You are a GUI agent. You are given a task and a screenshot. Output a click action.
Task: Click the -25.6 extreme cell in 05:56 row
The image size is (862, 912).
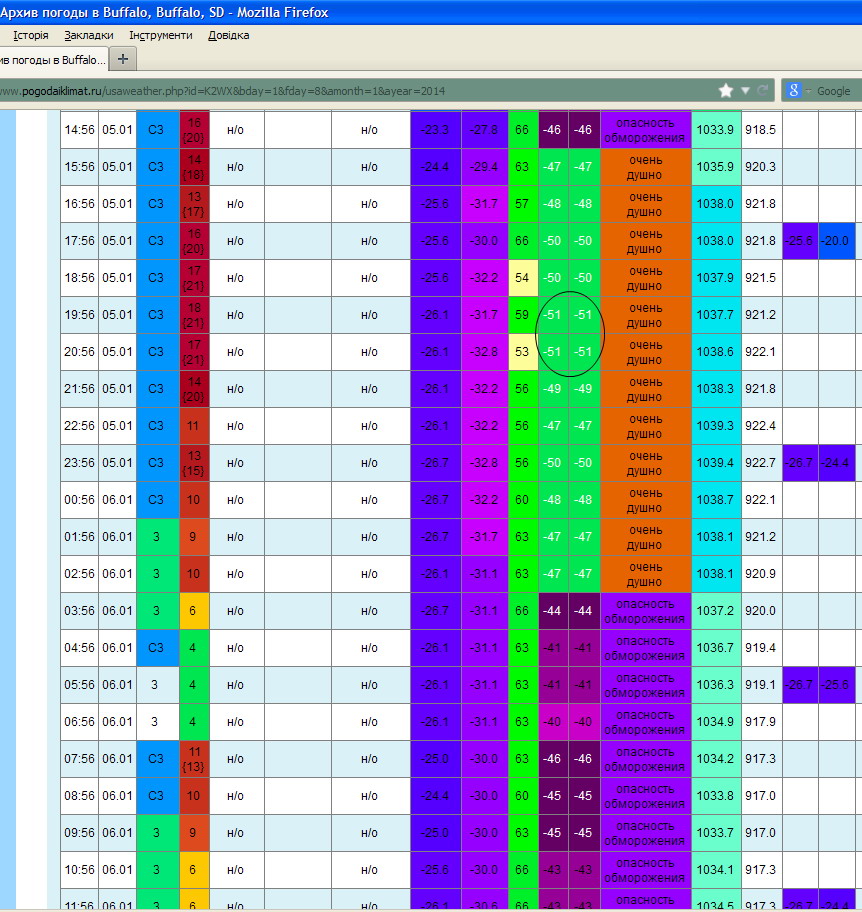[836, 685]
